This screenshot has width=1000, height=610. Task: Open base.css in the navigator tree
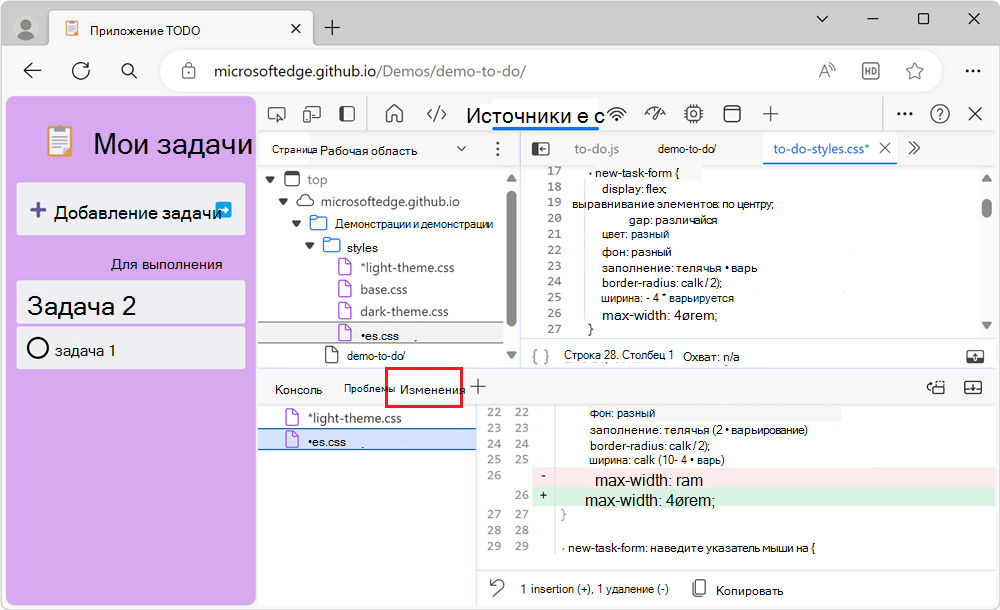(x=383, y=289)
